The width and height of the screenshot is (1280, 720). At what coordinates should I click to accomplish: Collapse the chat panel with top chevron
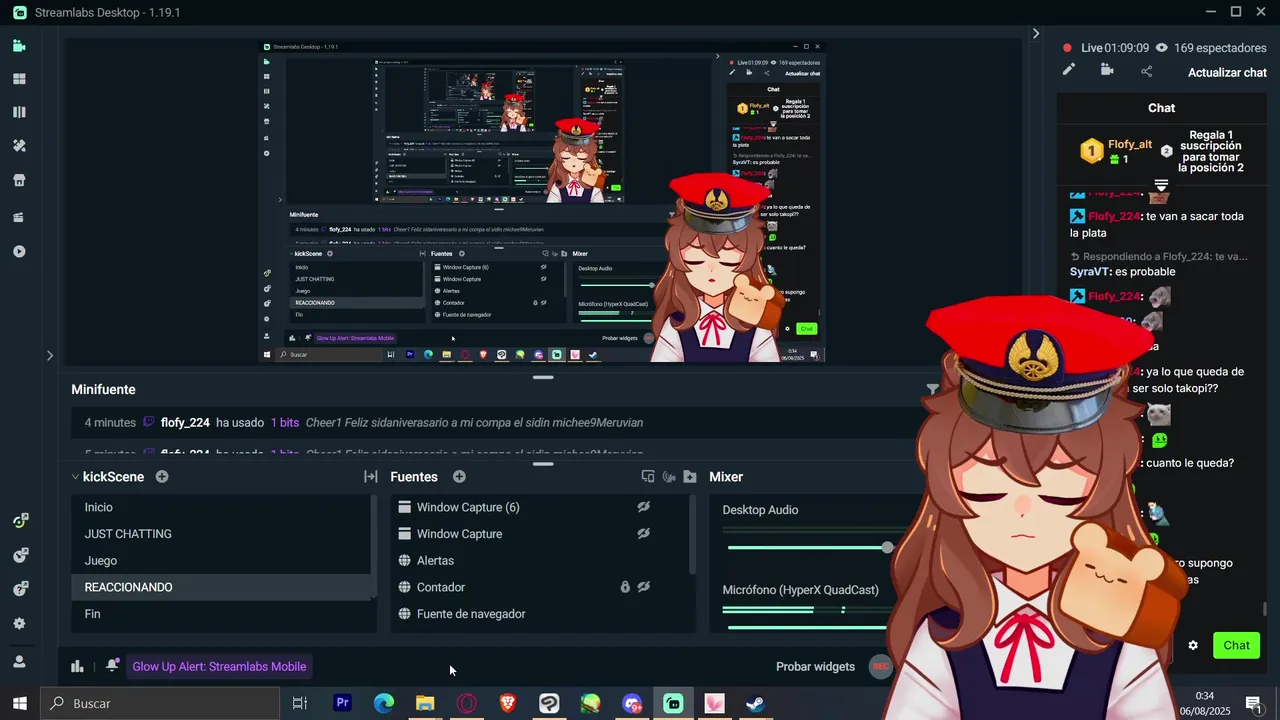coord(1036,34)
